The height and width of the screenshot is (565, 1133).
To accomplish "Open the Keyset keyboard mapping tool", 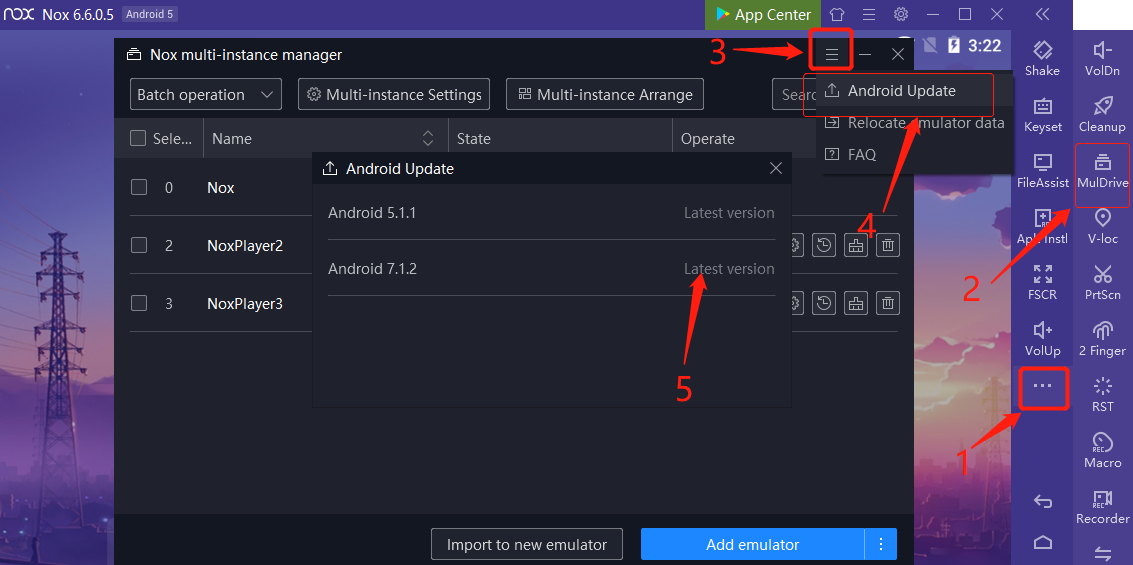I will [x=1043, y=114].
